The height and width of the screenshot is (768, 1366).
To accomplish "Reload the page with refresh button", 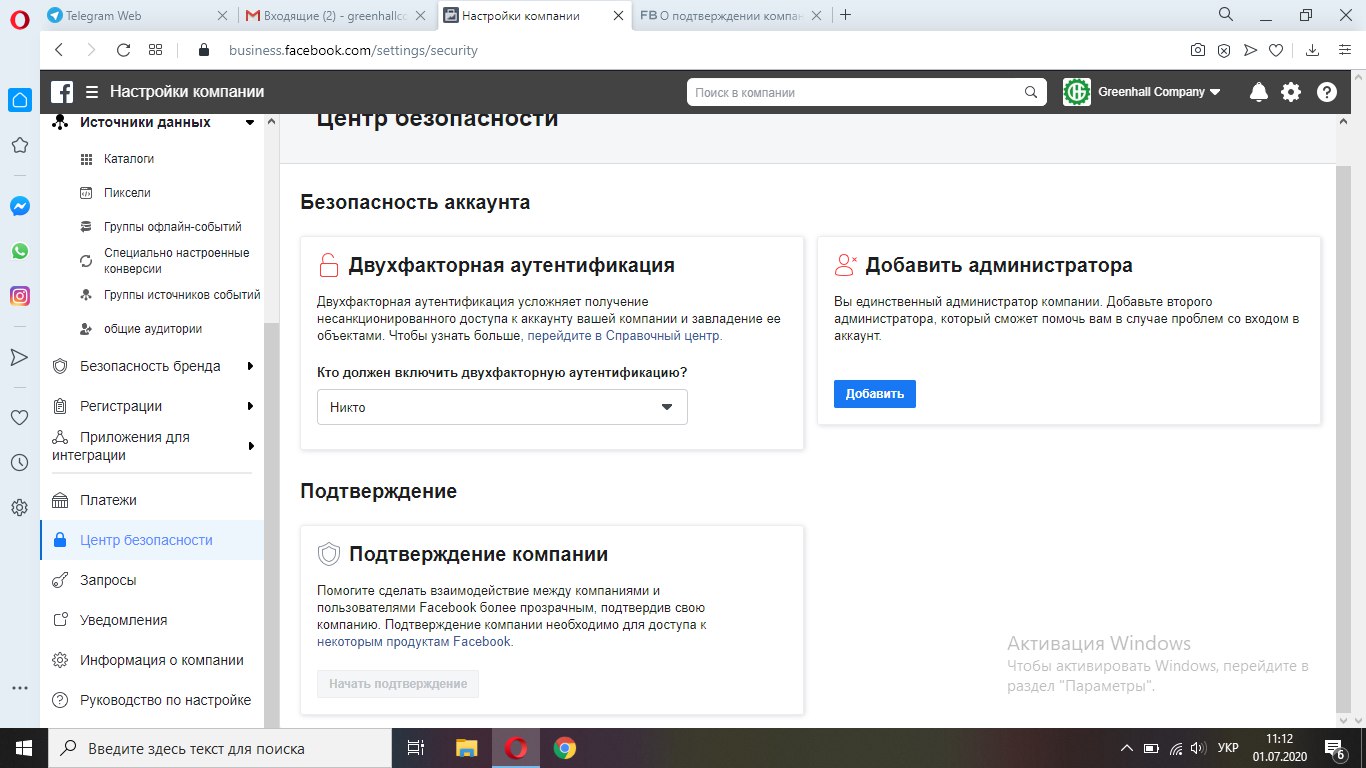I will tap(123, 50).
